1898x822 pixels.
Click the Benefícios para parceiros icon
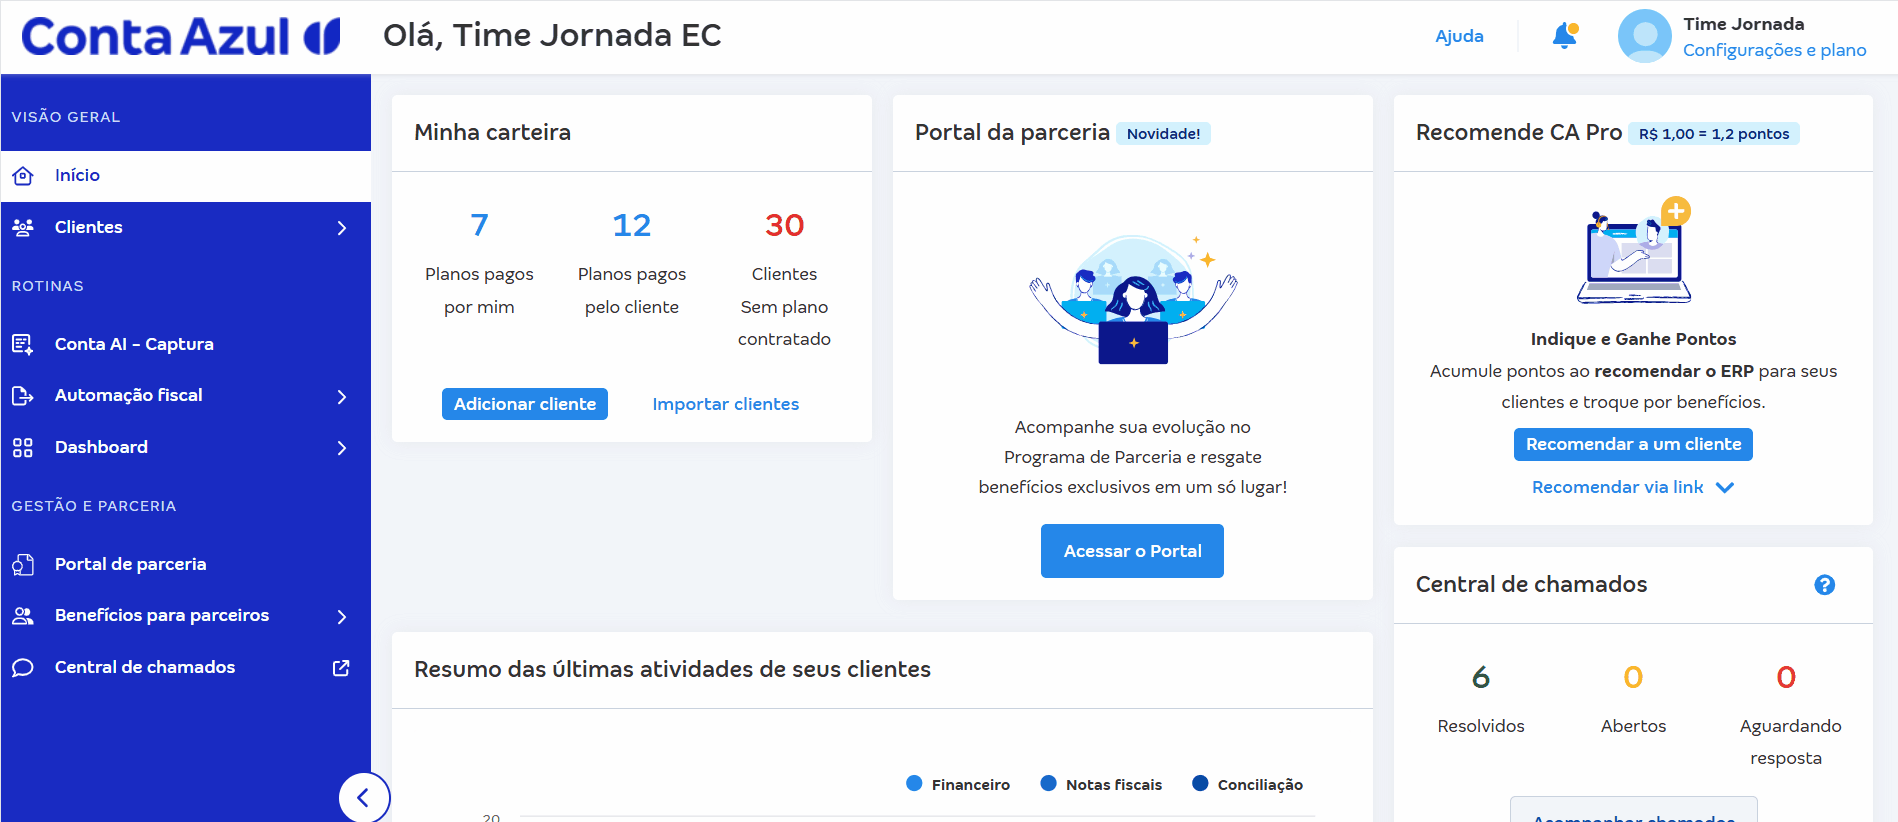tap(23, 616)
